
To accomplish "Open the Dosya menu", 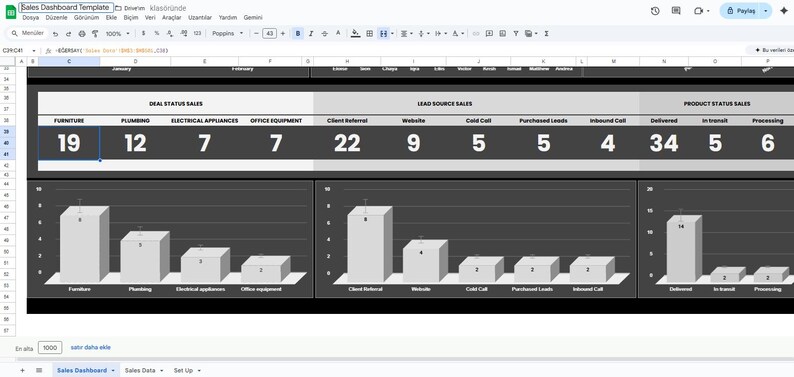I will click(30, 17).
